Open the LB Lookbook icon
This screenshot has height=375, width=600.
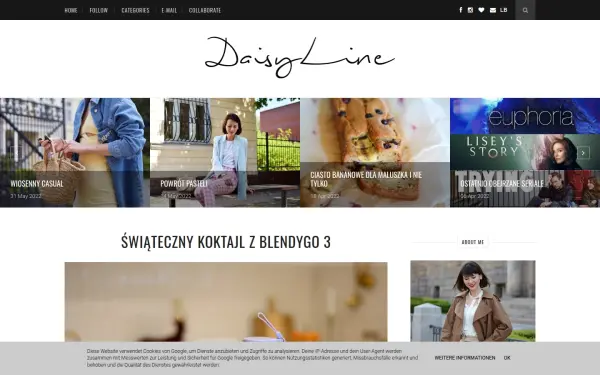click(x=504, y=10)
